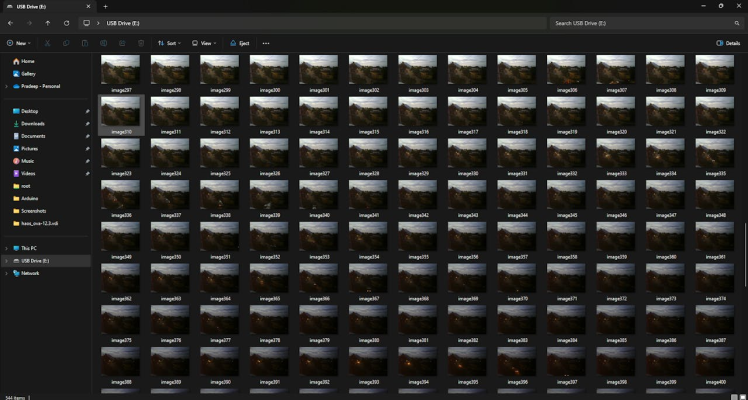
Task: Open the Desktop quick access folder
Action: pyautogui.click(x=25, y=111)
